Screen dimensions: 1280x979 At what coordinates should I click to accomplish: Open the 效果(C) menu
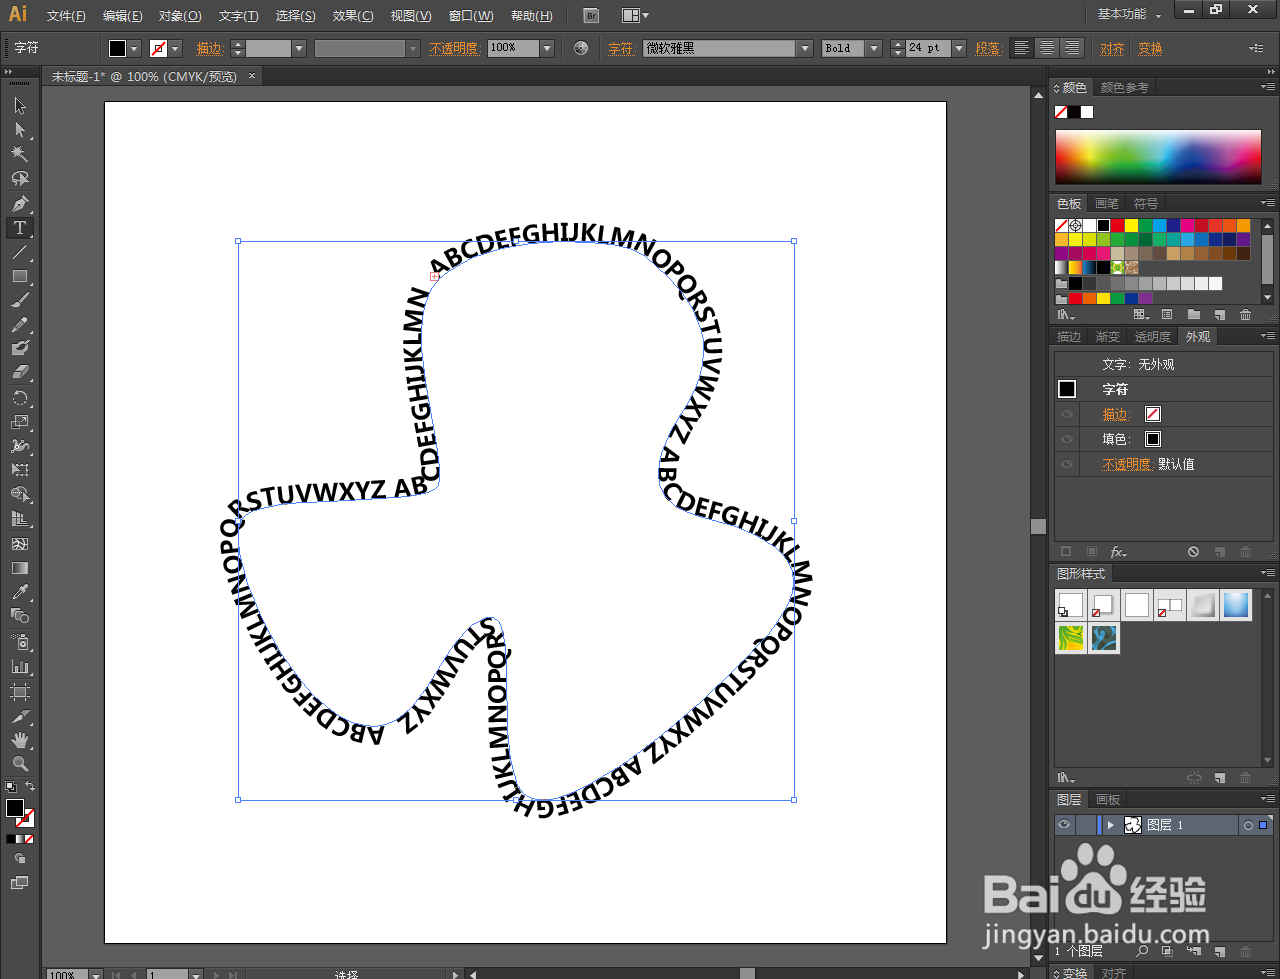click(353, 16)
